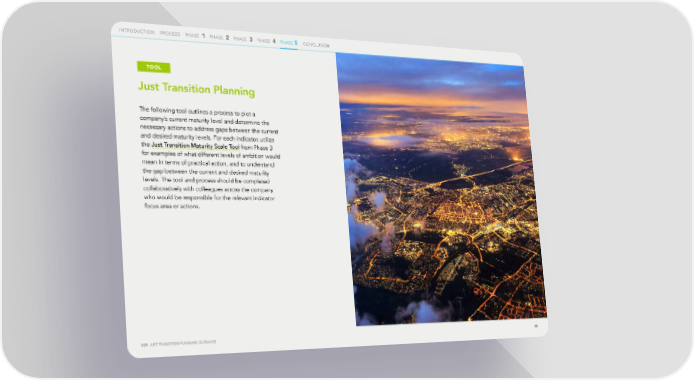
Task: Go to the home icon below the photo
Action: 536,326
